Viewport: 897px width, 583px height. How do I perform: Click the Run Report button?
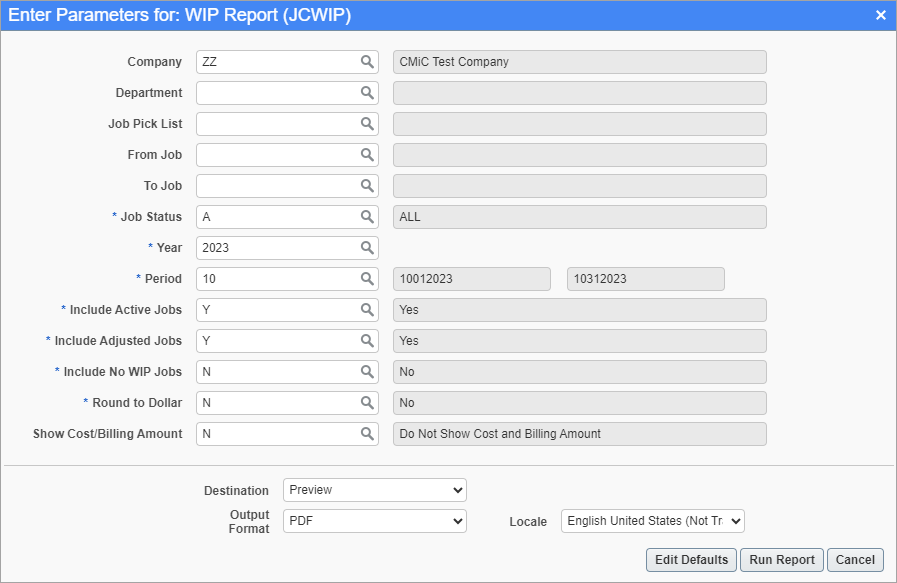point(781,560)
